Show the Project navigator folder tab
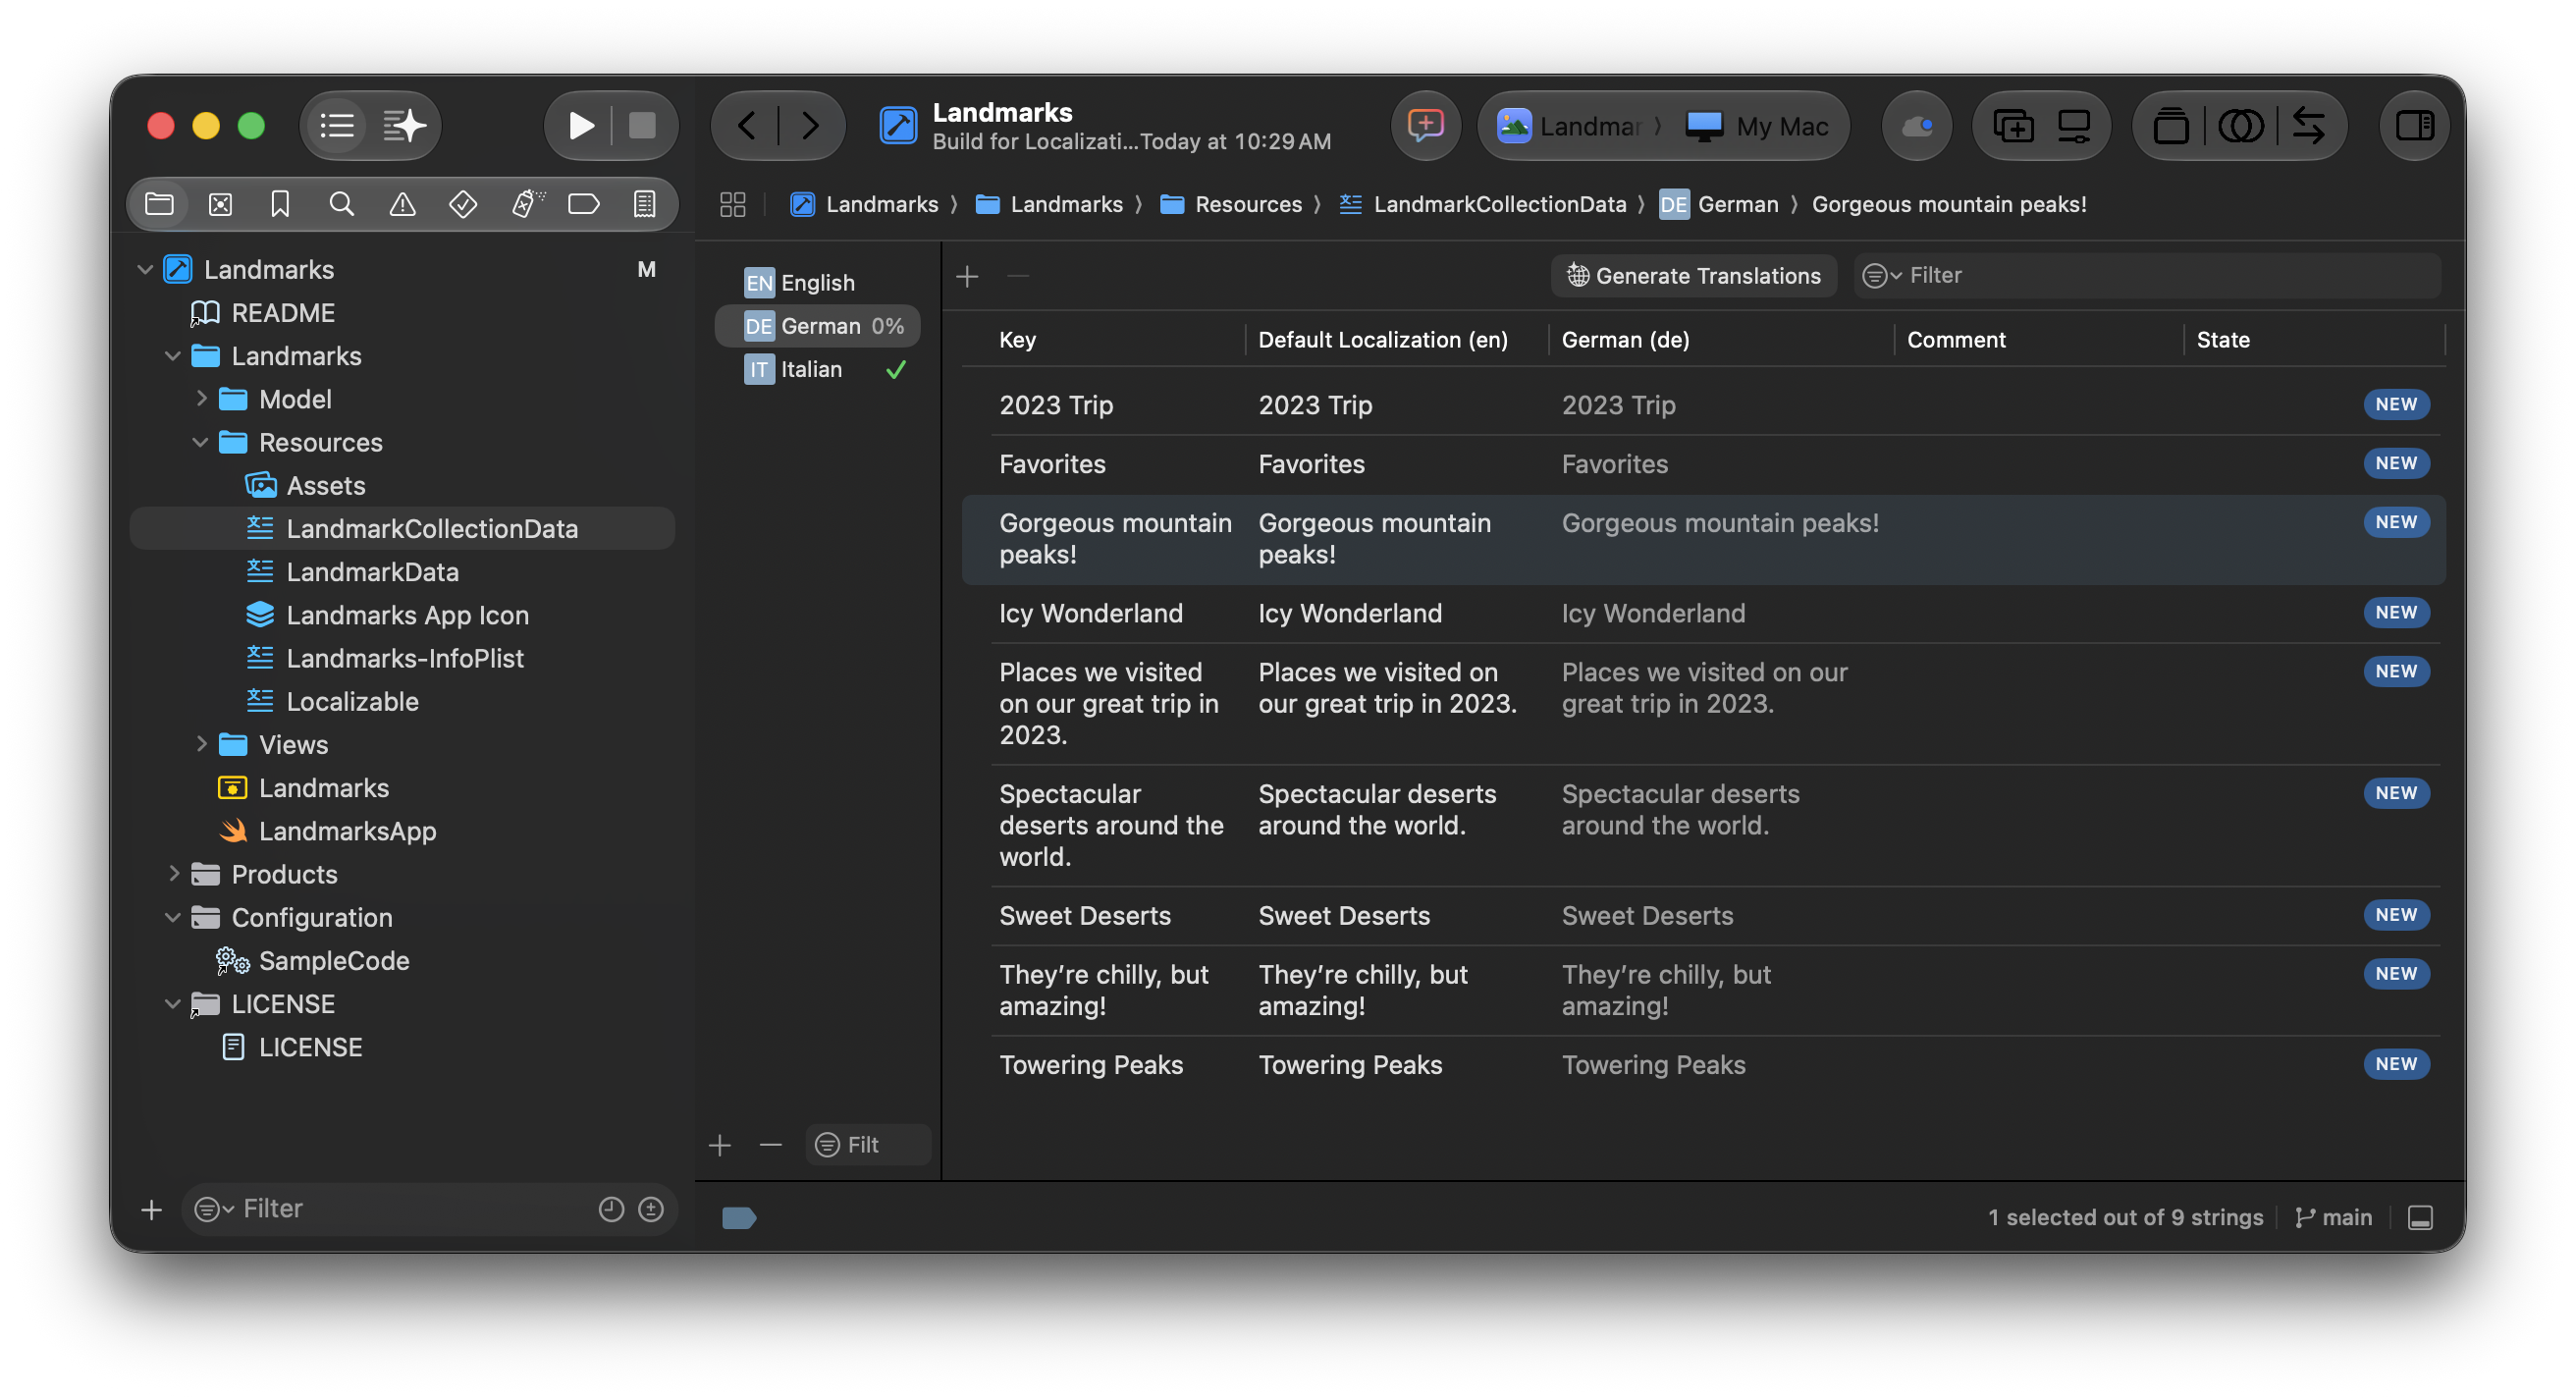This screenshot has height=1398, width=2576. [160, 204]
